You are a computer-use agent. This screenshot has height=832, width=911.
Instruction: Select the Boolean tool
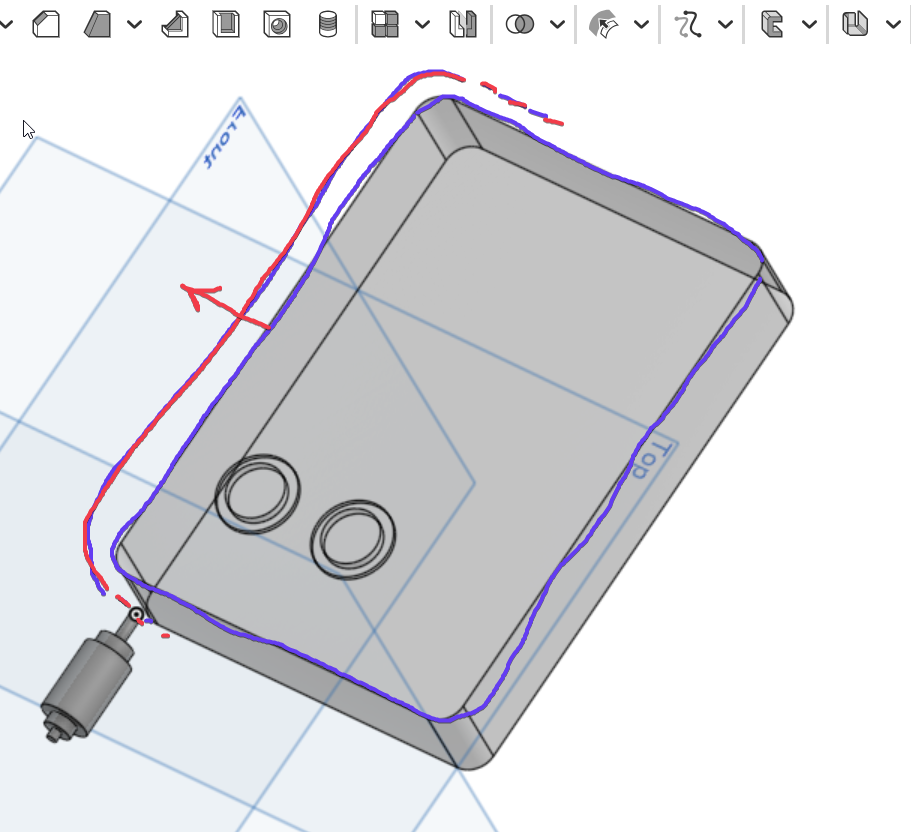coord(520,24)
